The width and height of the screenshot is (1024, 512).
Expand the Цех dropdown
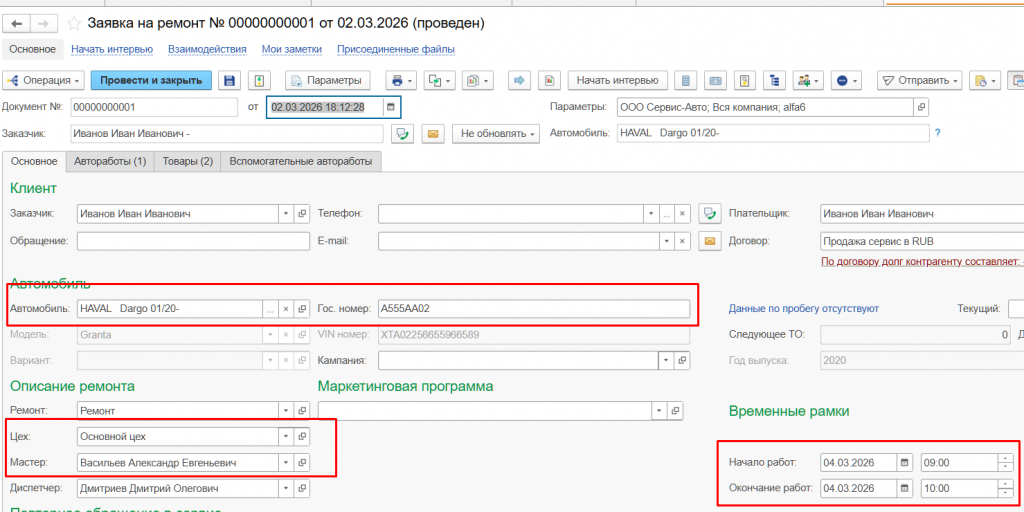(x=286, y=436)
